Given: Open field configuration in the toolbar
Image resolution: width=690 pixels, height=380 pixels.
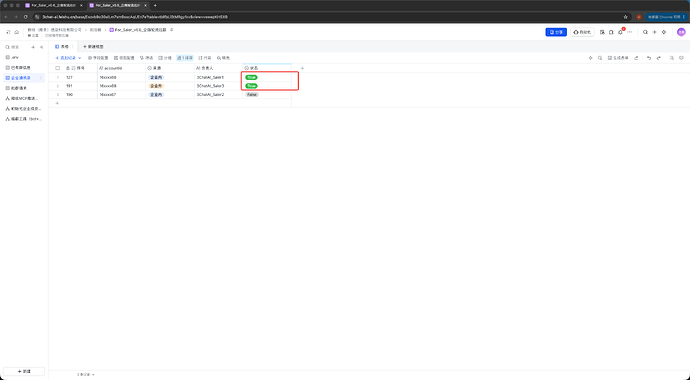Looking at the screenshot, I should point(98,58).
